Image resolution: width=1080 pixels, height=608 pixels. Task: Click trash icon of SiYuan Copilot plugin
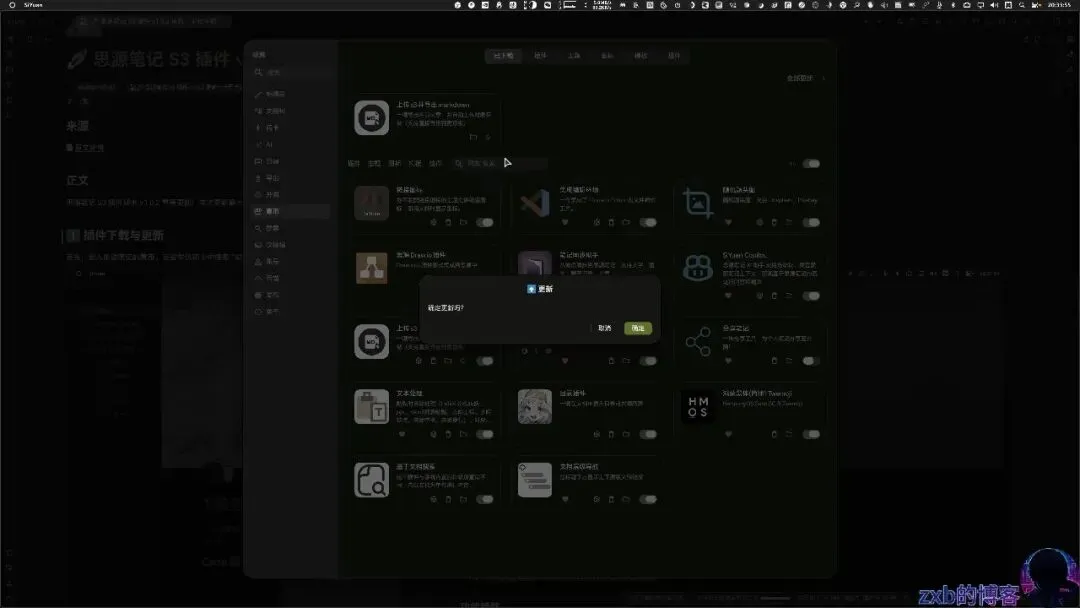[x=774, y=296]
